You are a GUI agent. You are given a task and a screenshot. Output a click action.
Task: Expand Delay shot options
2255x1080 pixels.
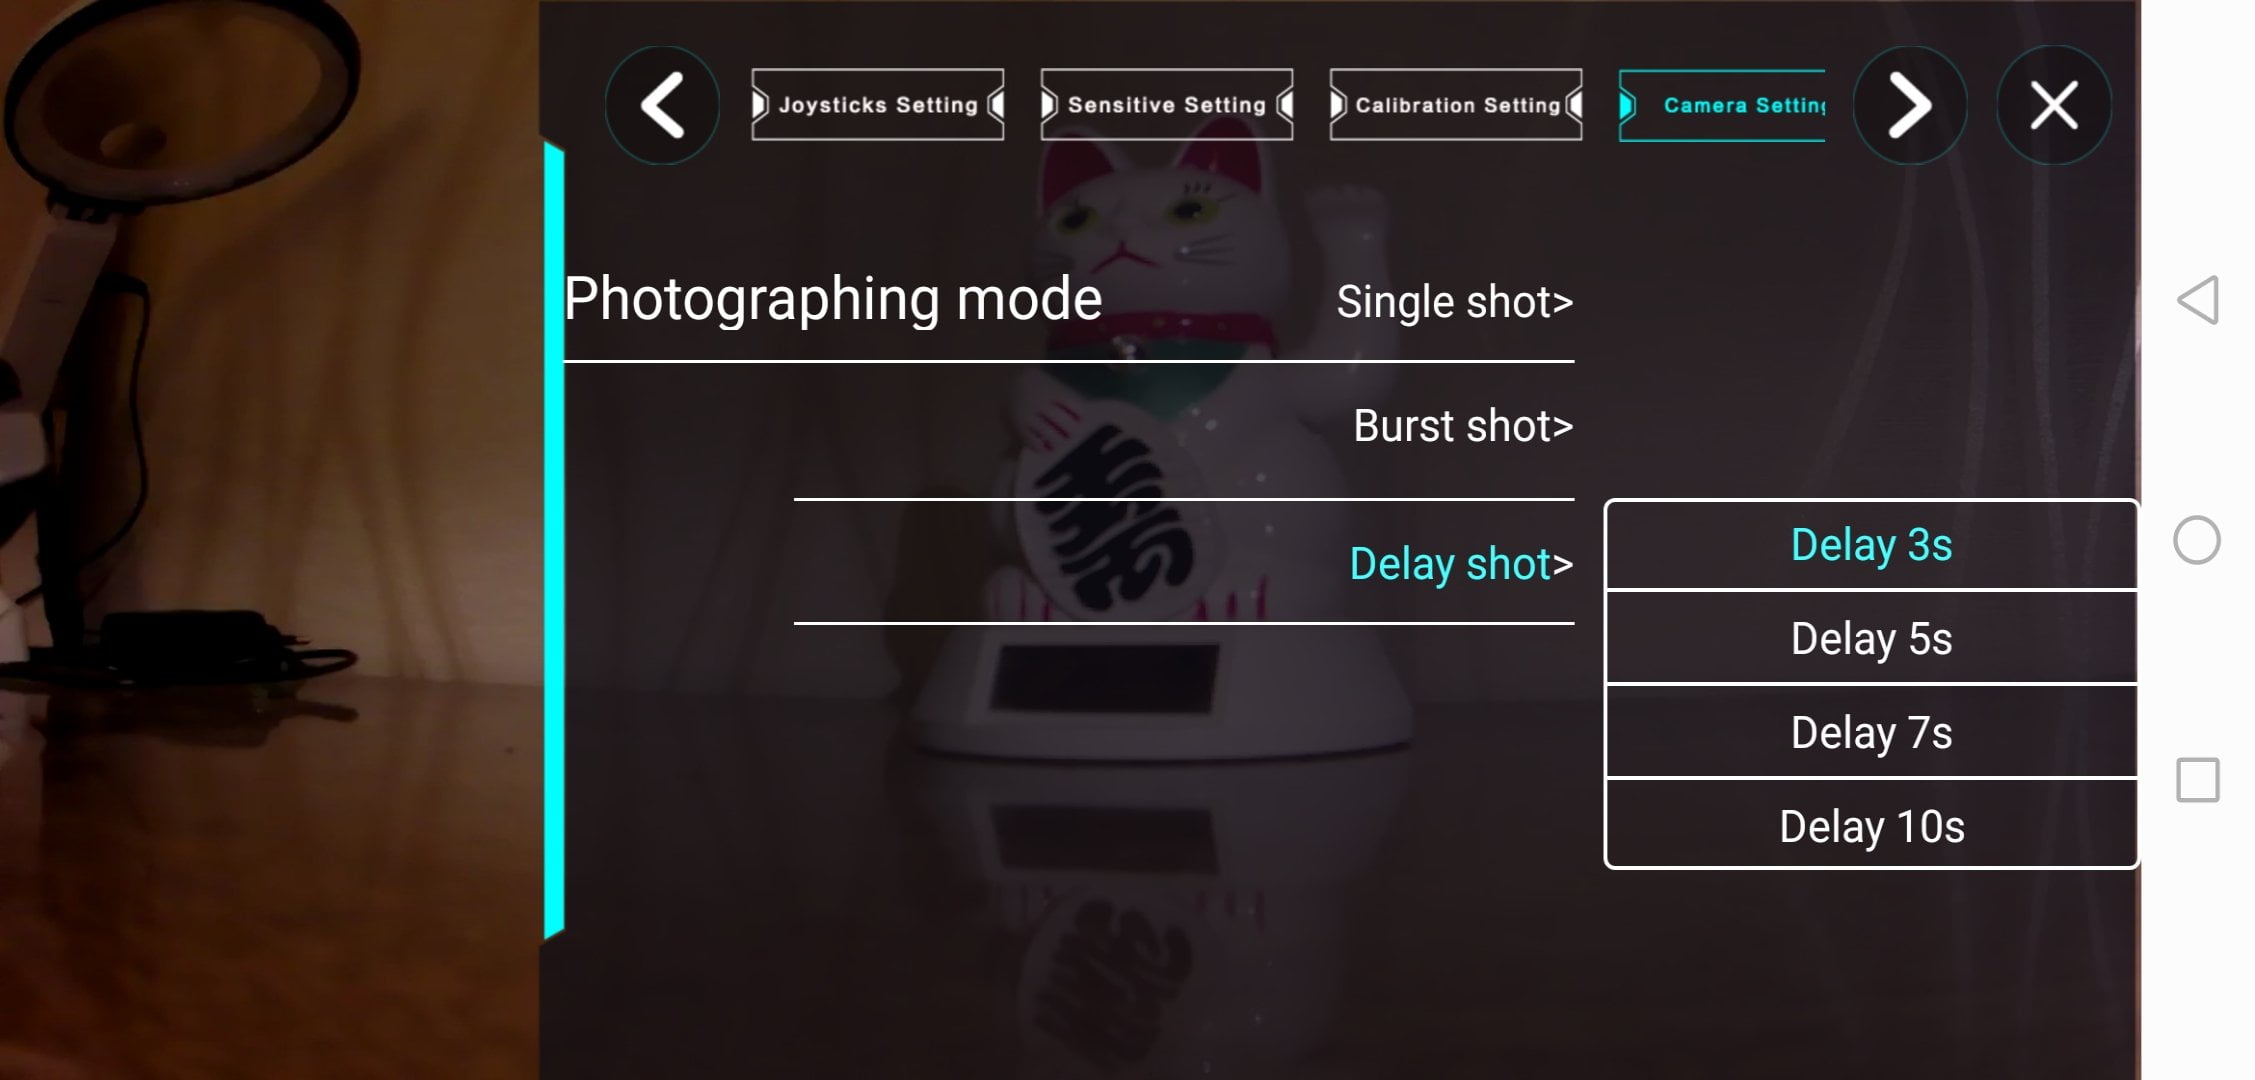(1461, 564)
